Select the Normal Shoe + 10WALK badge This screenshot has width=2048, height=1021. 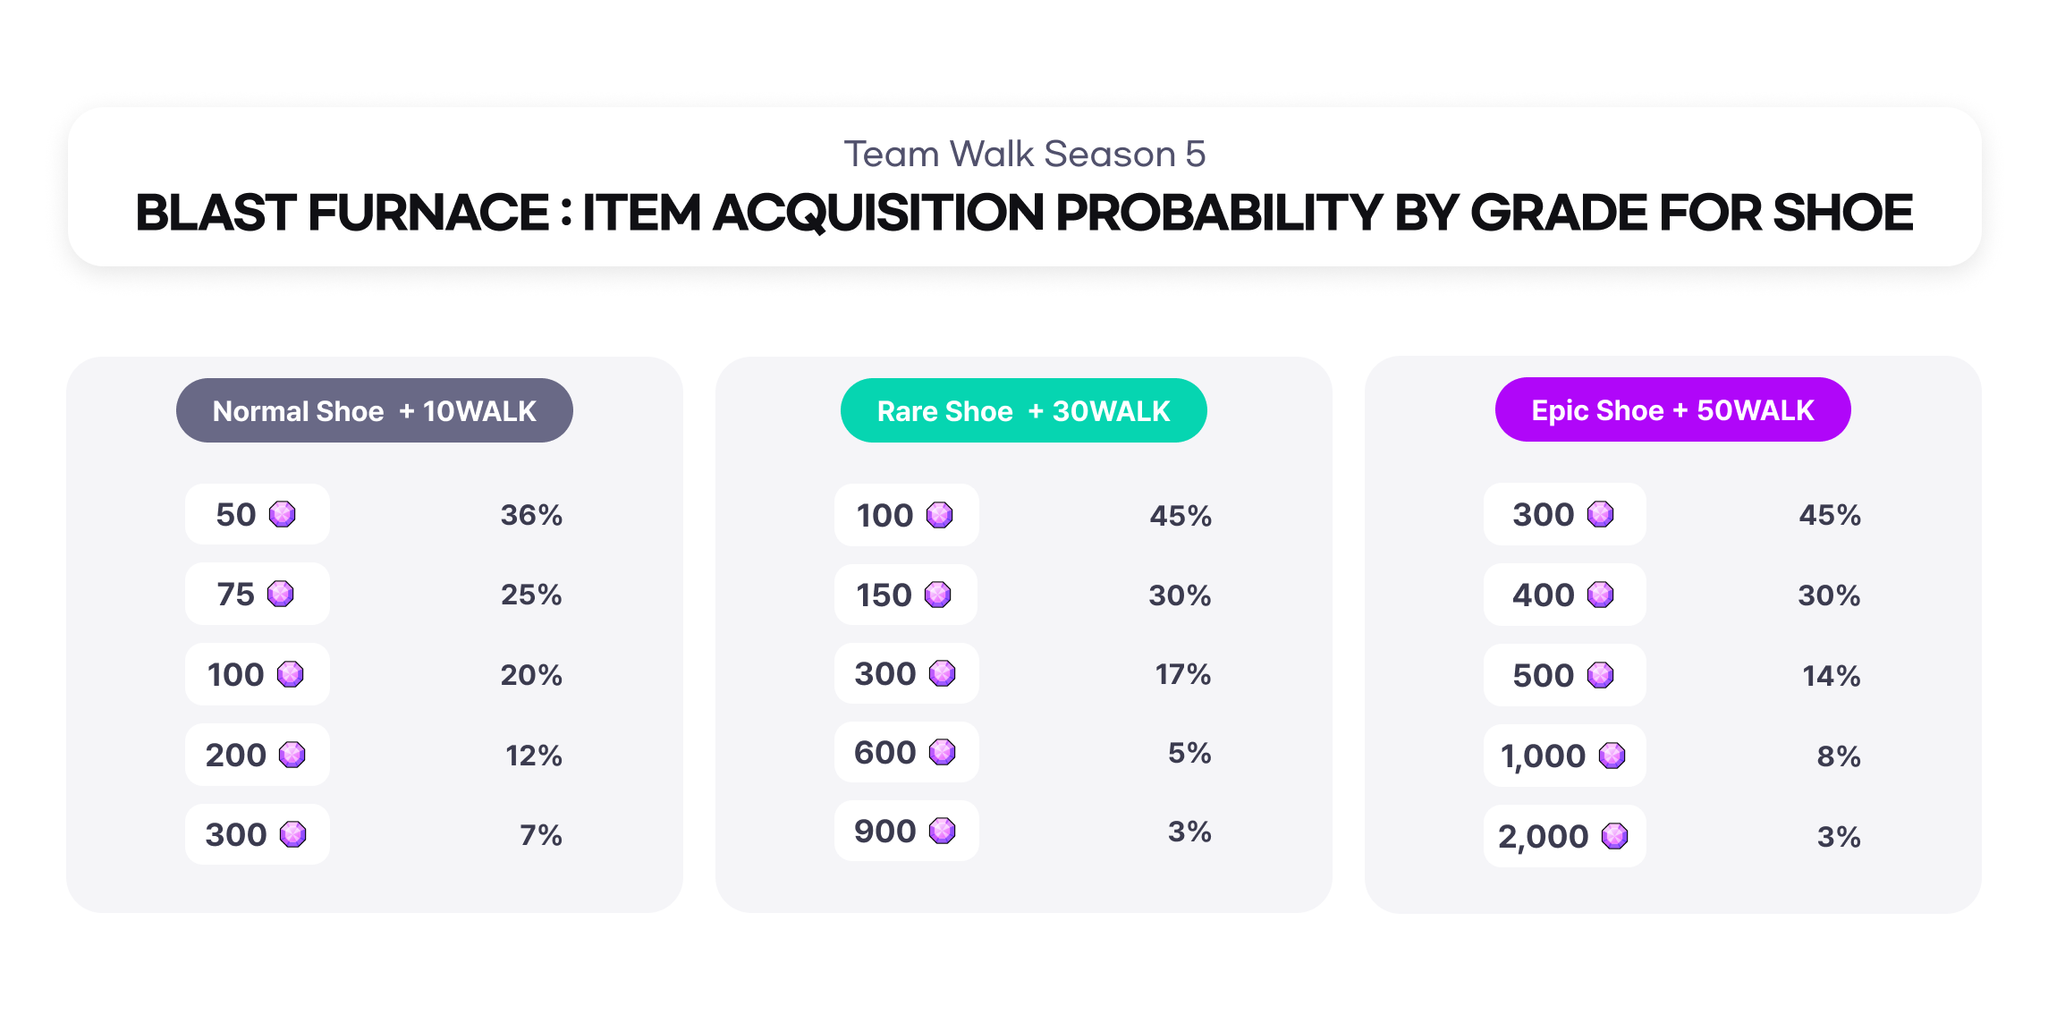pos(374,410)
